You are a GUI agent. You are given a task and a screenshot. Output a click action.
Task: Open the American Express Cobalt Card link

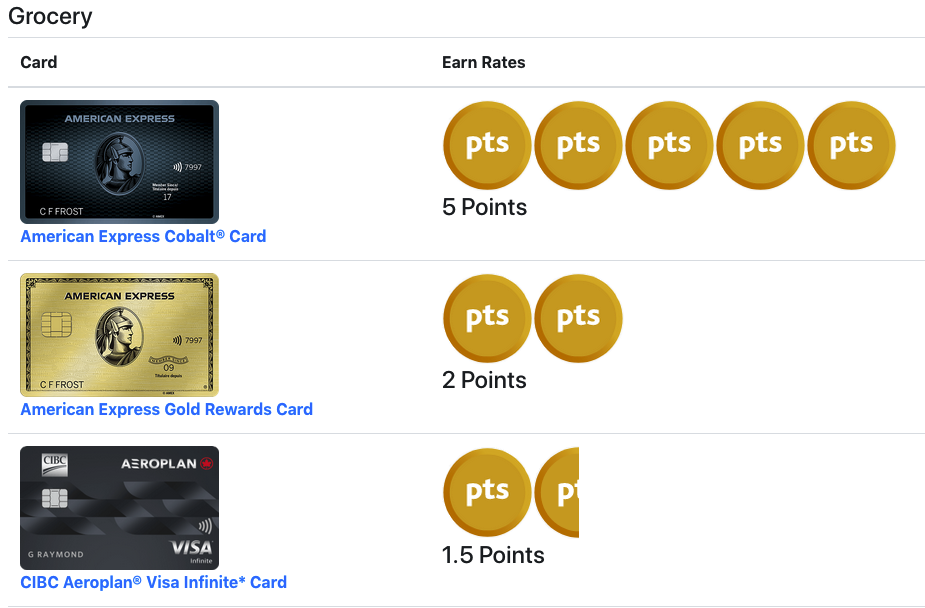coord(143,236)
